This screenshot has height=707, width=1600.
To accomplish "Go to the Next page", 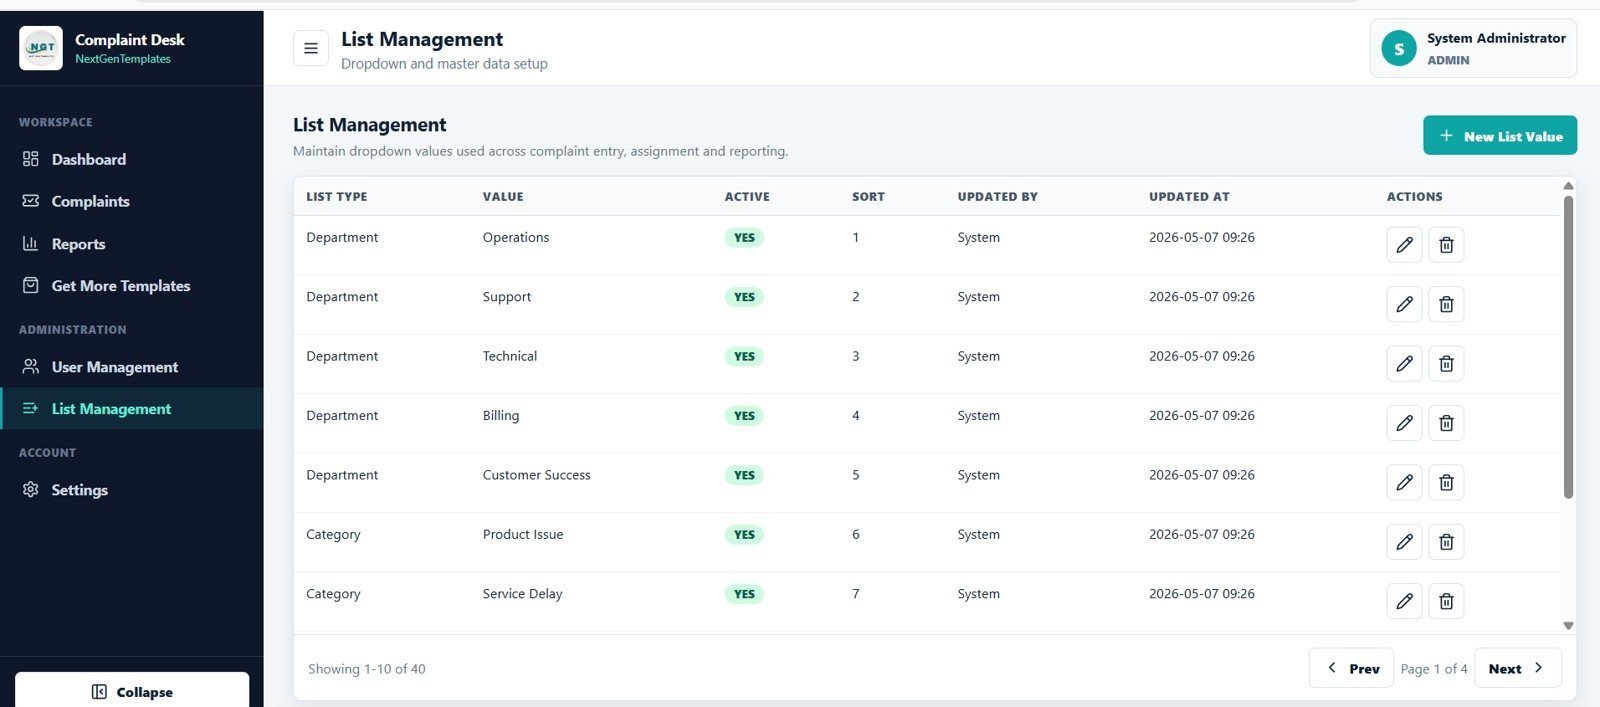I will coord(1517,669).
